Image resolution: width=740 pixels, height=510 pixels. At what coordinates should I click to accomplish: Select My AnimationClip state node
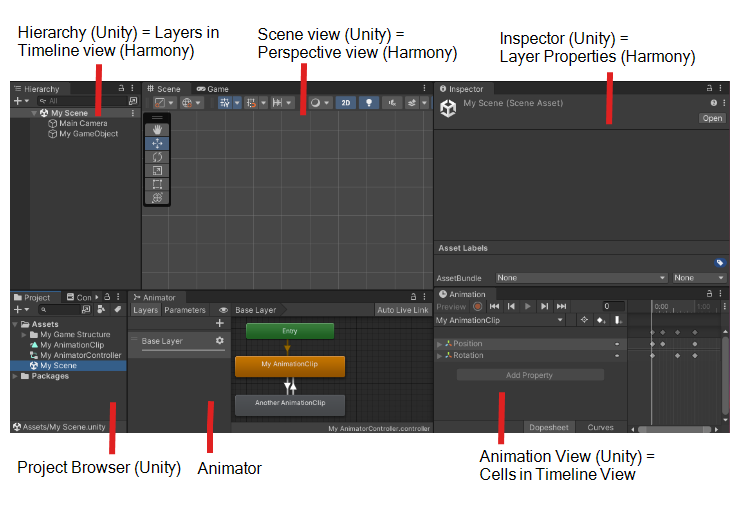click(290, 366)
